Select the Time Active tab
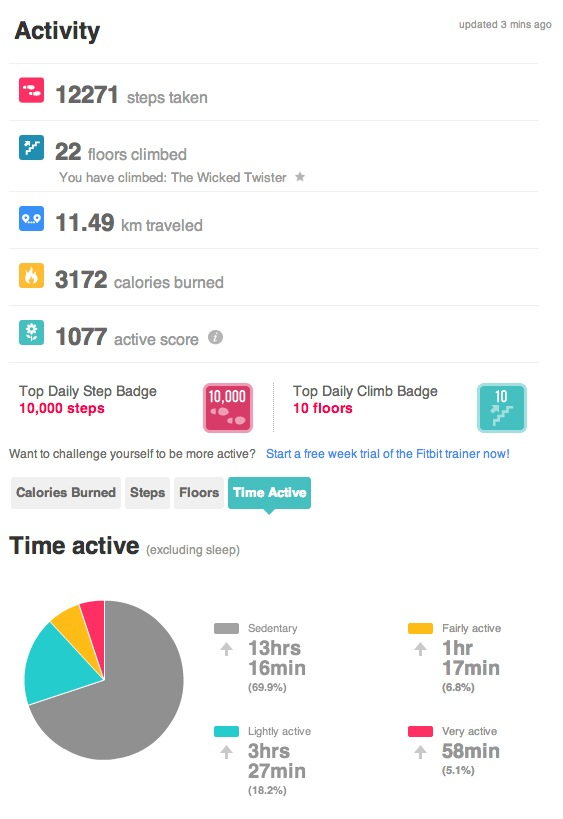Screen dimensions: 563x819 (x=269, y=493)
